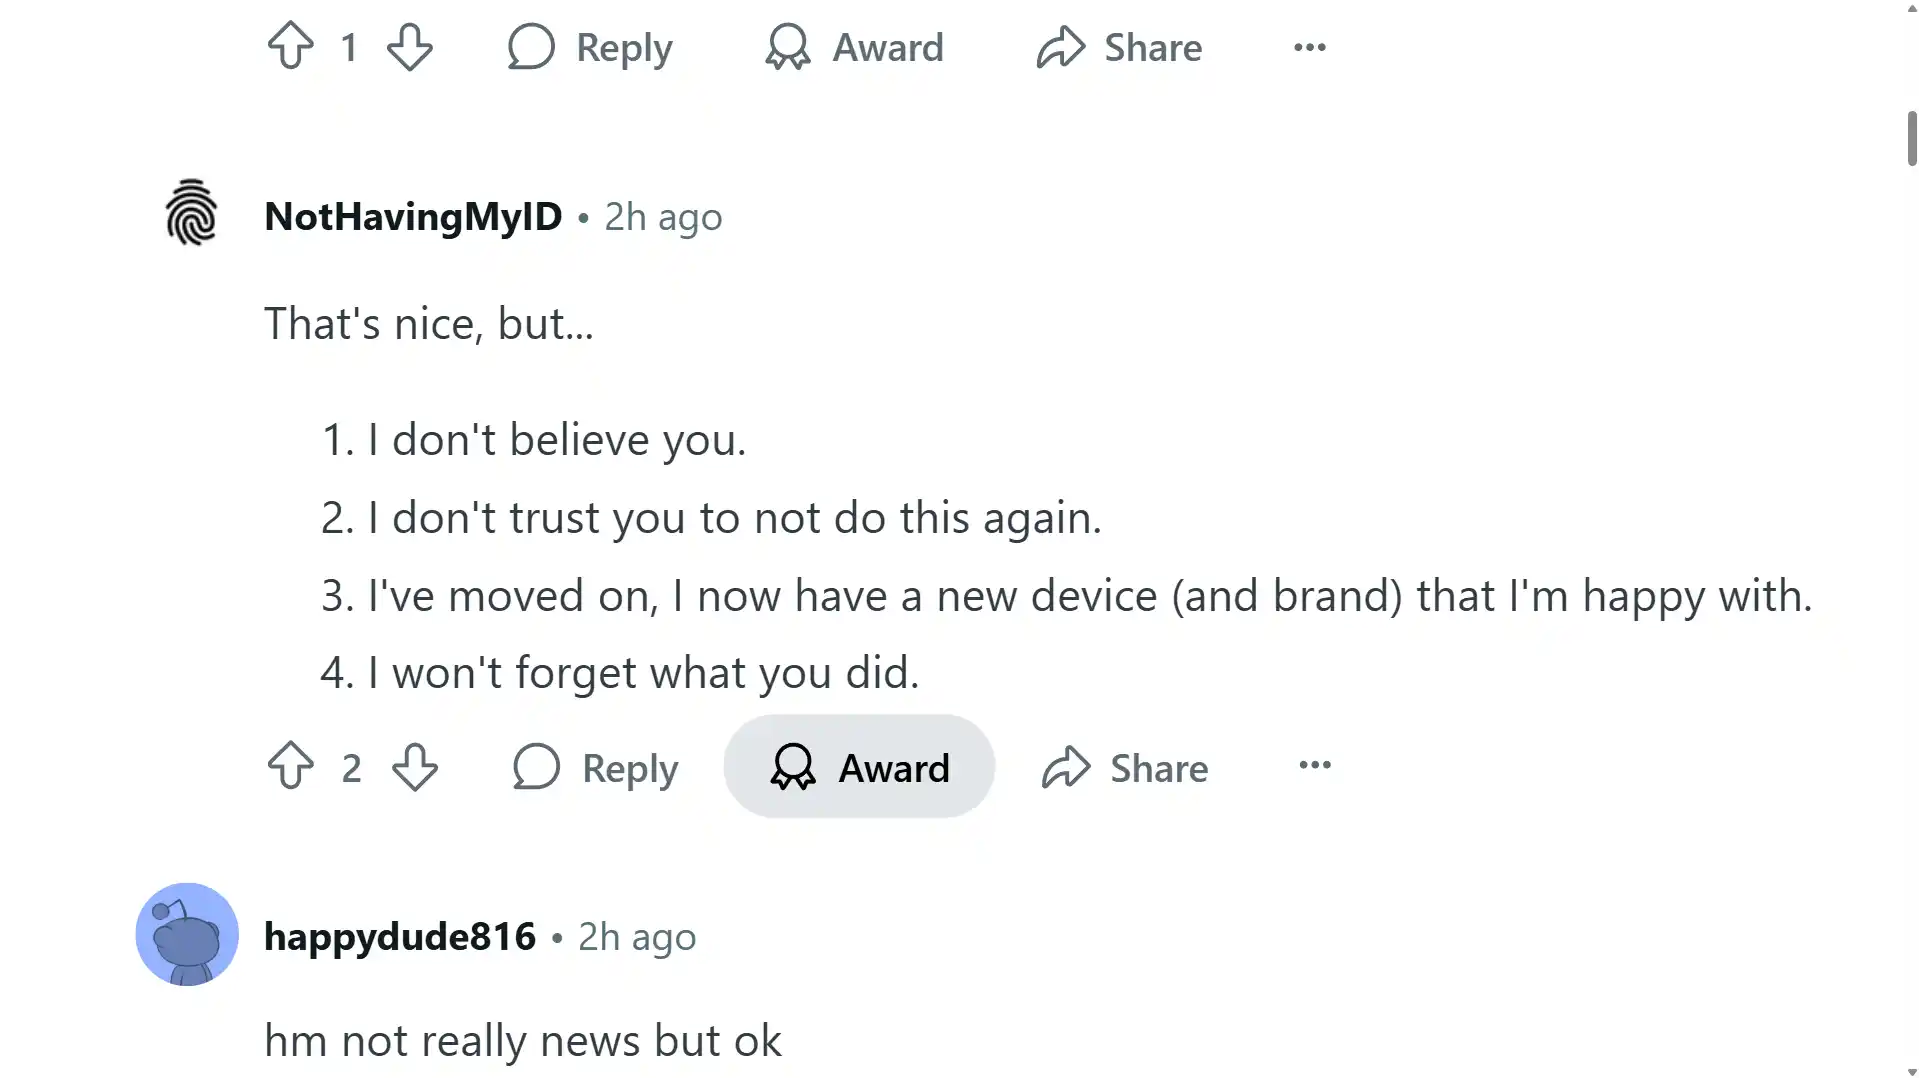The width and height of the screenshot is (1919, 1078).
Task: Click the 2h ago timestamp on NotHavingMyID's comment
Action: (663, 217)
